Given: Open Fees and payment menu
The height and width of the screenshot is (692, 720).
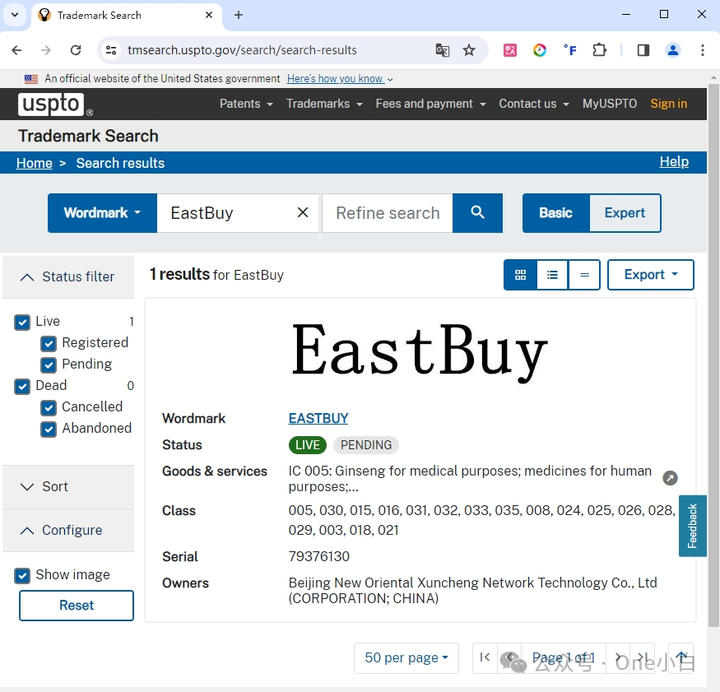Looking at the screenshot, I should [x=430, y=104].
